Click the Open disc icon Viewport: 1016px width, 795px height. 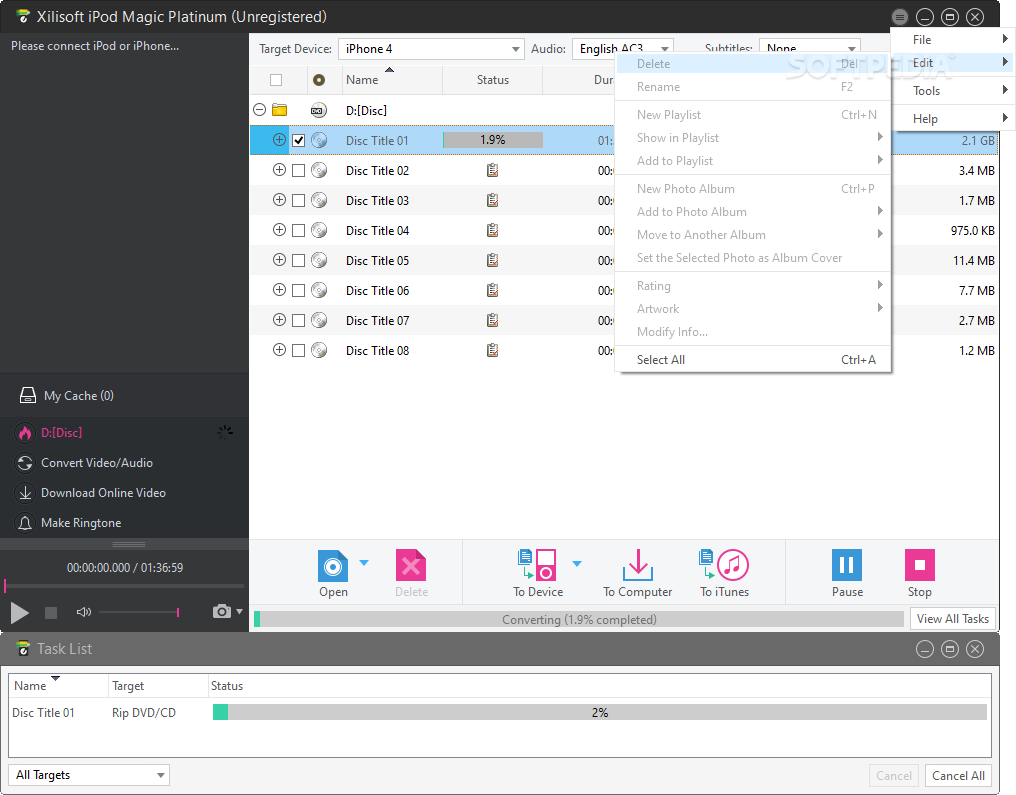click(333, 566)
